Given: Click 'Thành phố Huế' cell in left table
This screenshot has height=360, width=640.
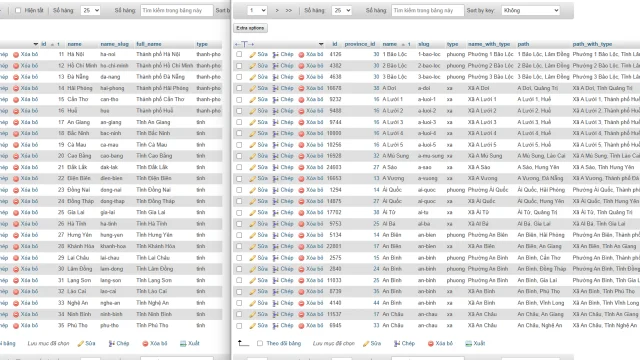Looking at the screenshot, I should coord(155,111).
